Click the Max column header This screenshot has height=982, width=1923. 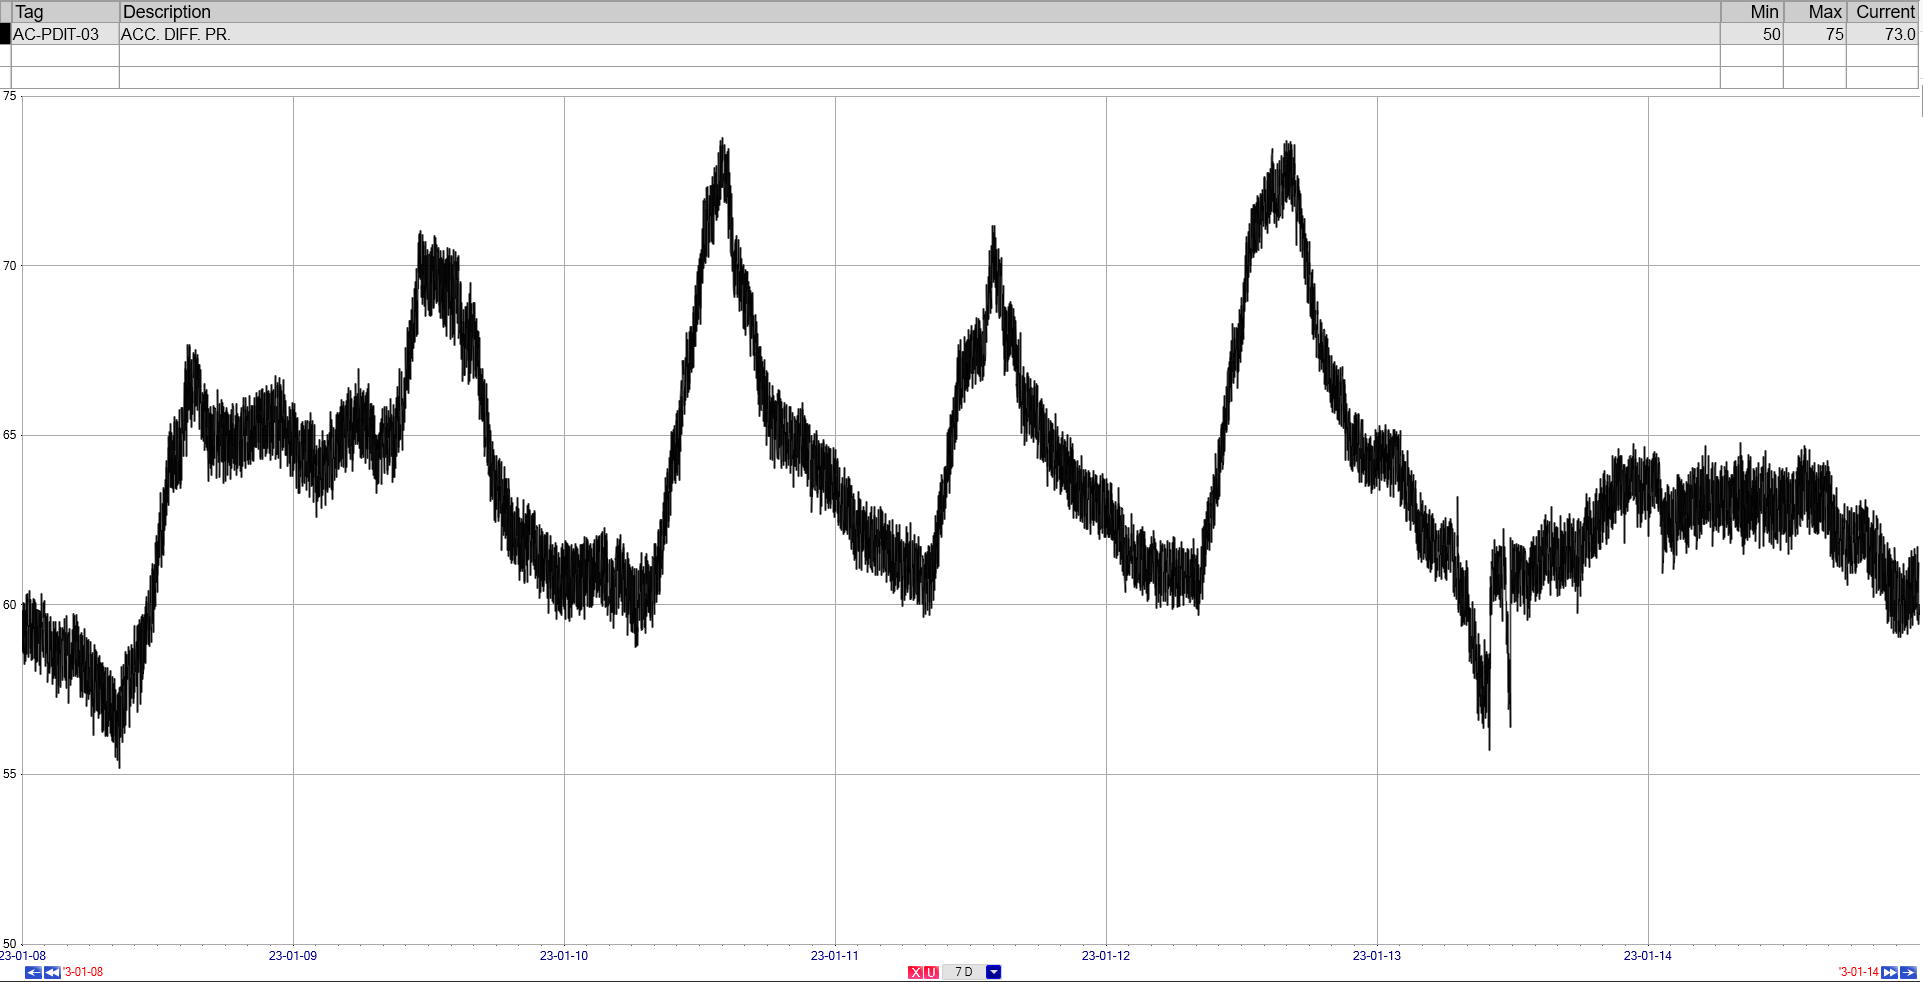pos(1814,12)
